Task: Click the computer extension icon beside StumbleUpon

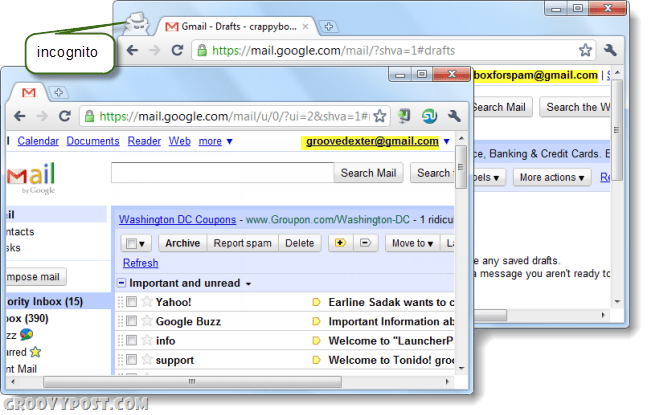Action: [x=404, y=116]
